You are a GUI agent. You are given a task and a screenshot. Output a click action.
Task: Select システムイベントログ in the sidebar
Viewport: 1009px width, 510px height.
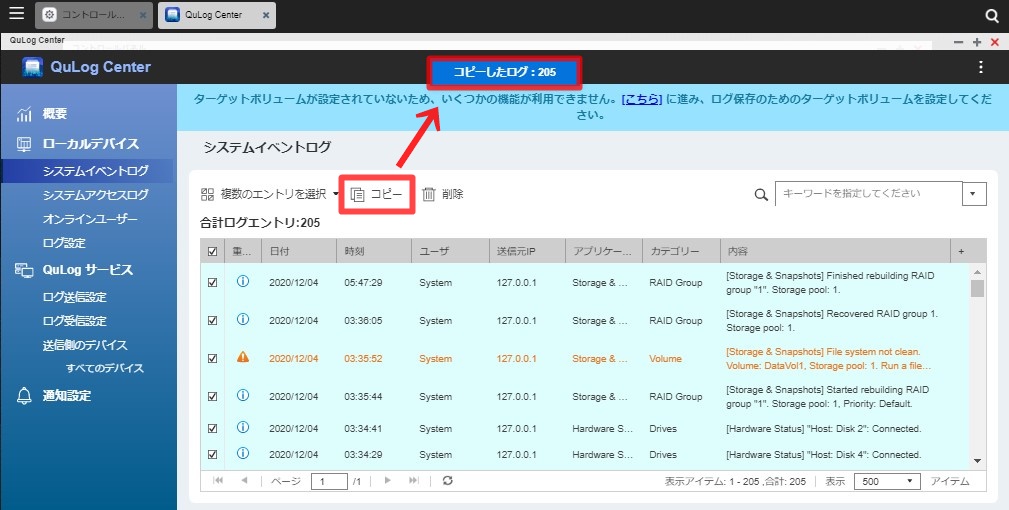click(x=95, y=171)
